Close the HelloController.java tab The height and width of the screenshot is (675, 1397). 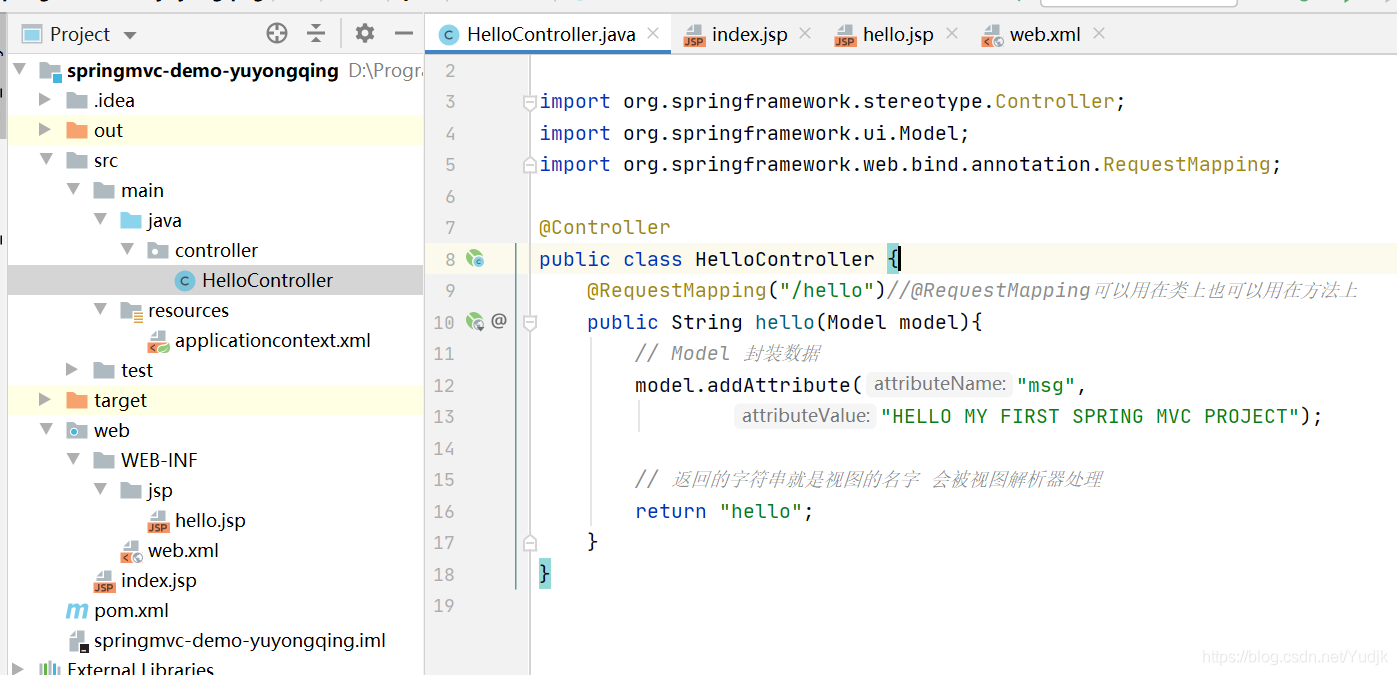point(654,34)
